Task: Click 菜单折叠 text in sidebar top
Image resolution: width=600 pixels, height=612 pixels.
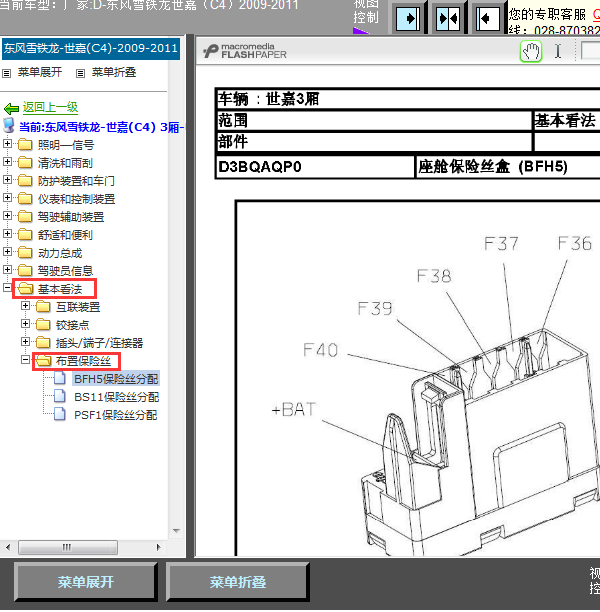Action: coord(114,72)
